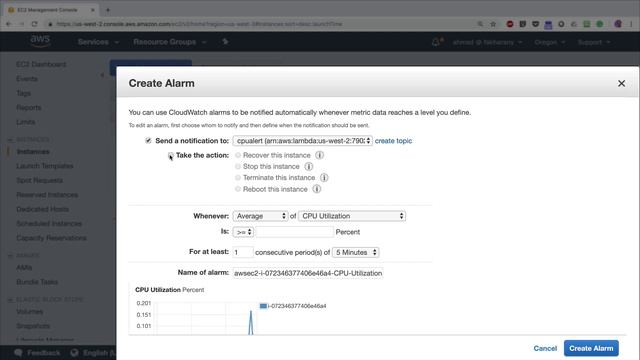
Task: Collapse the Elastic Block Store section
Action: pyautogui.click(x=10, y=300)
